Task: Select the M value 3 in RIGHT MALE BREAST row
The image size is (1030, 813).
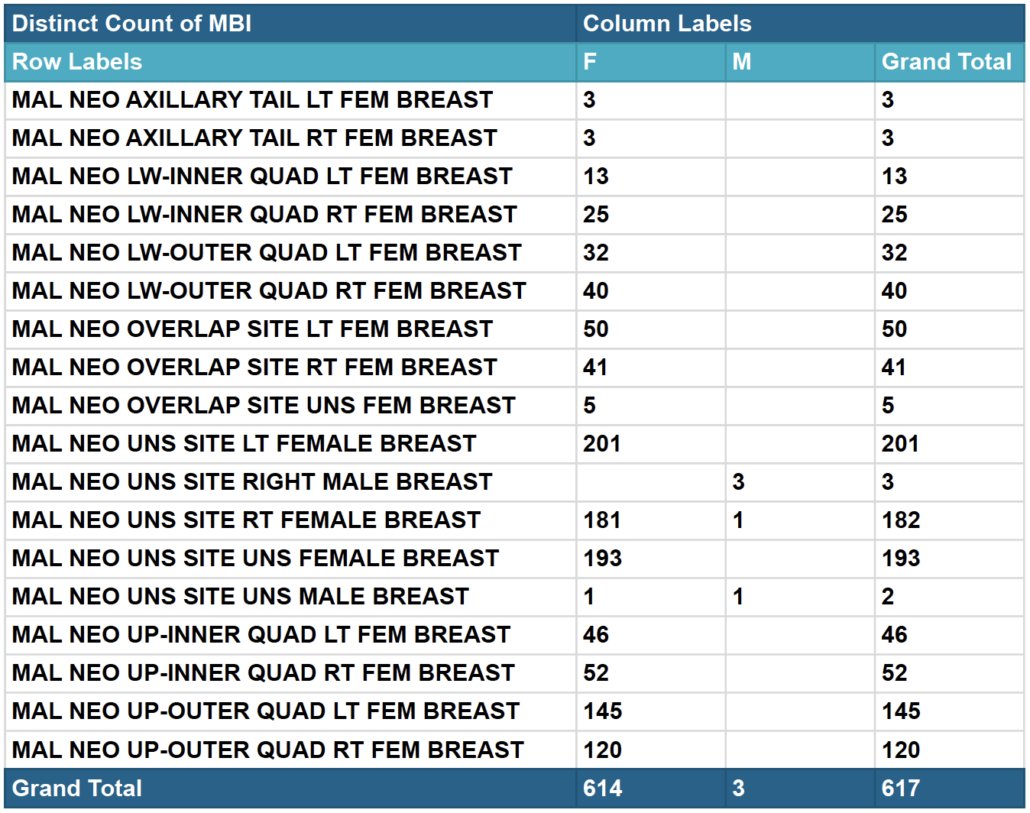Action: (738, 482)
